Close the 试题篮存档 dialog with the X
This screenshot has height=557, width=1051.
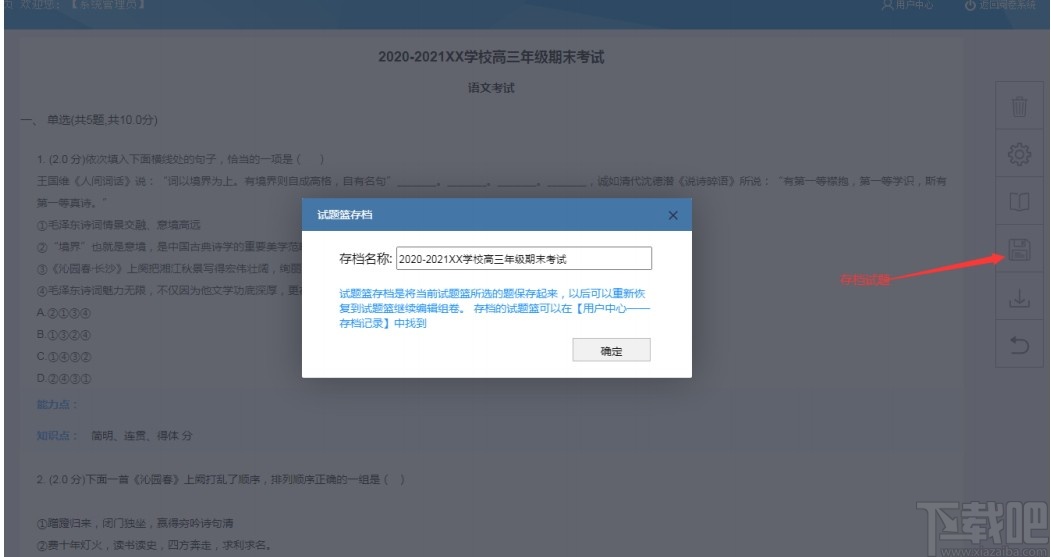(673, 215)
